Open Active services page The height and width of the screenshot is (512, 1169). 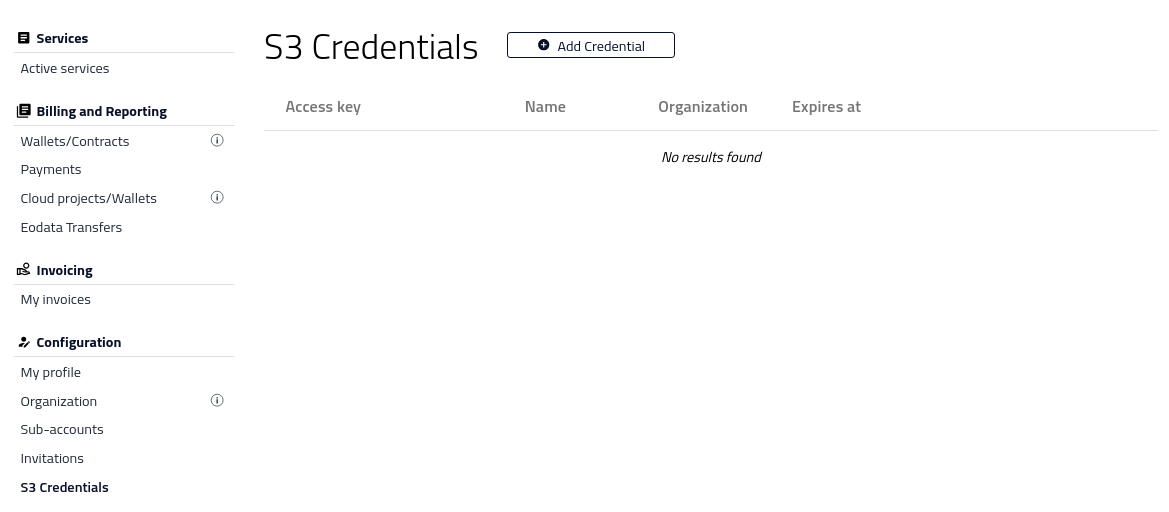point(65,69)
